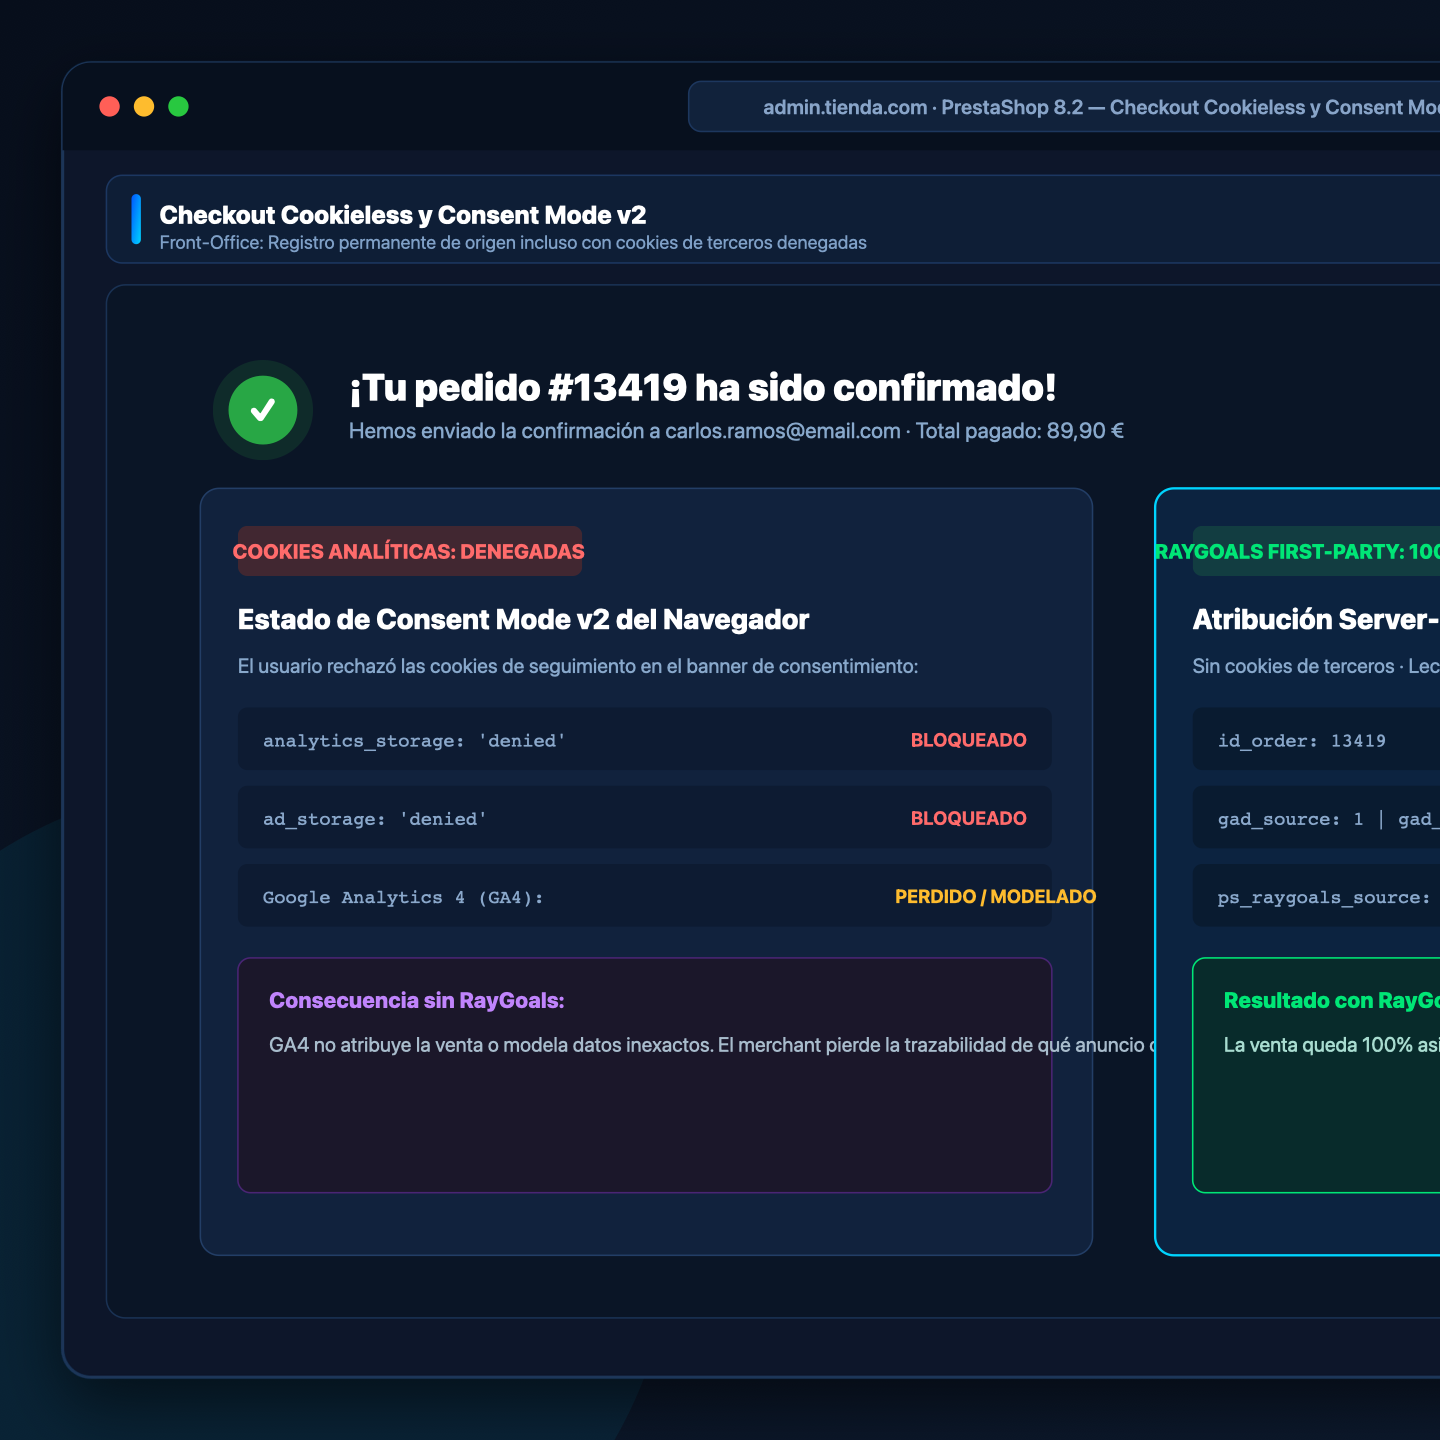Click the 'La venta queda 100%' text
The height and width of the screenshot is (1440, 1440).
pos(1332,1045)
